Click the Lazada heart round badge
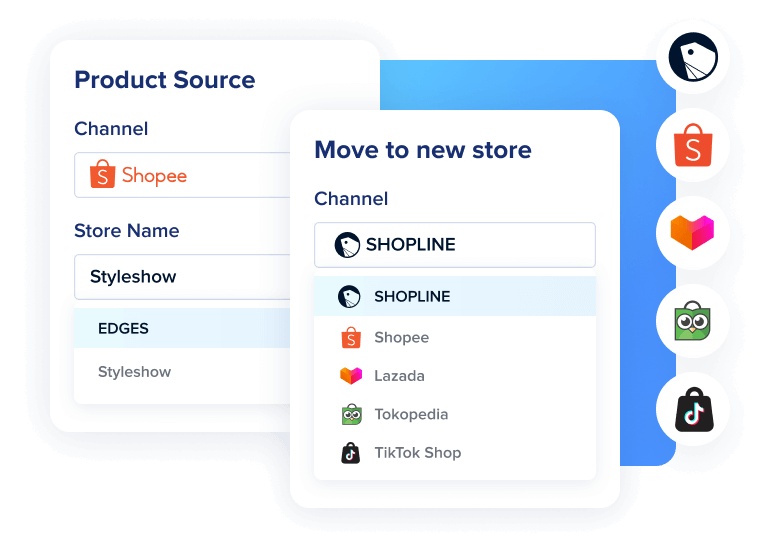The image size is (780, 540). [693, 233]
